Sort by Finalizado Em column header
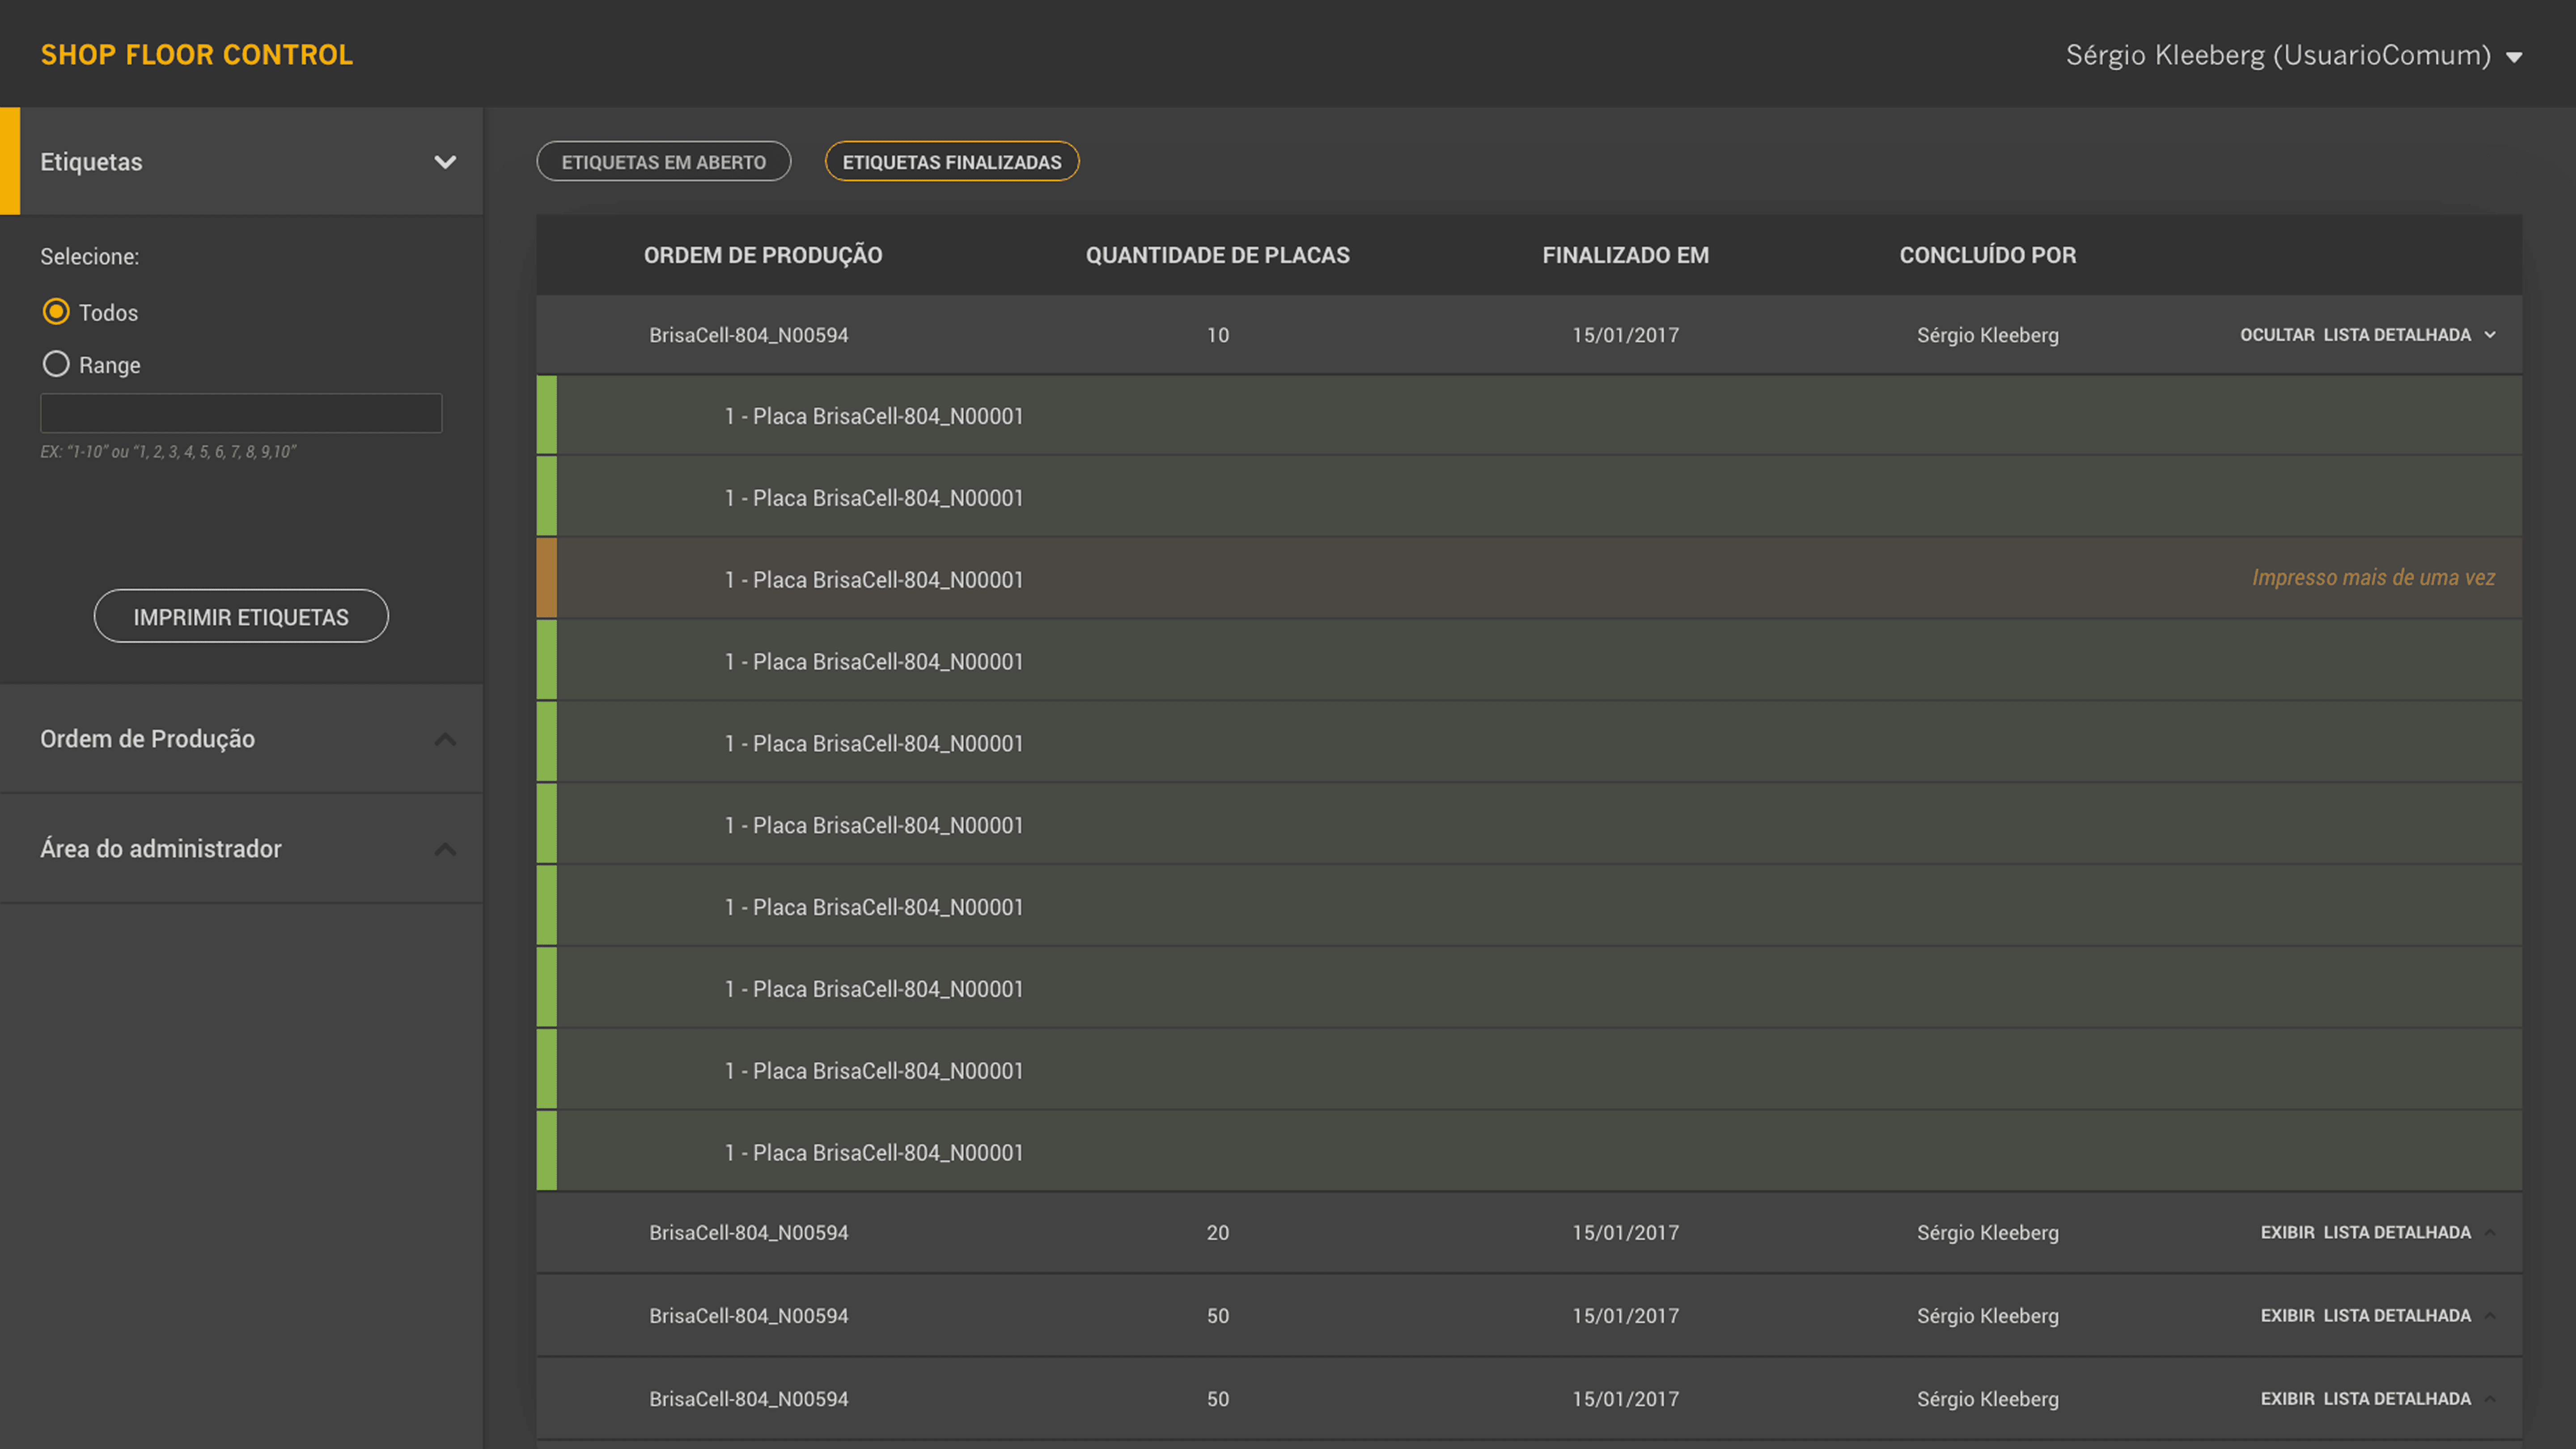Image resolution: width=2576 pixels, height=1449 pixels. [1625, 255]
